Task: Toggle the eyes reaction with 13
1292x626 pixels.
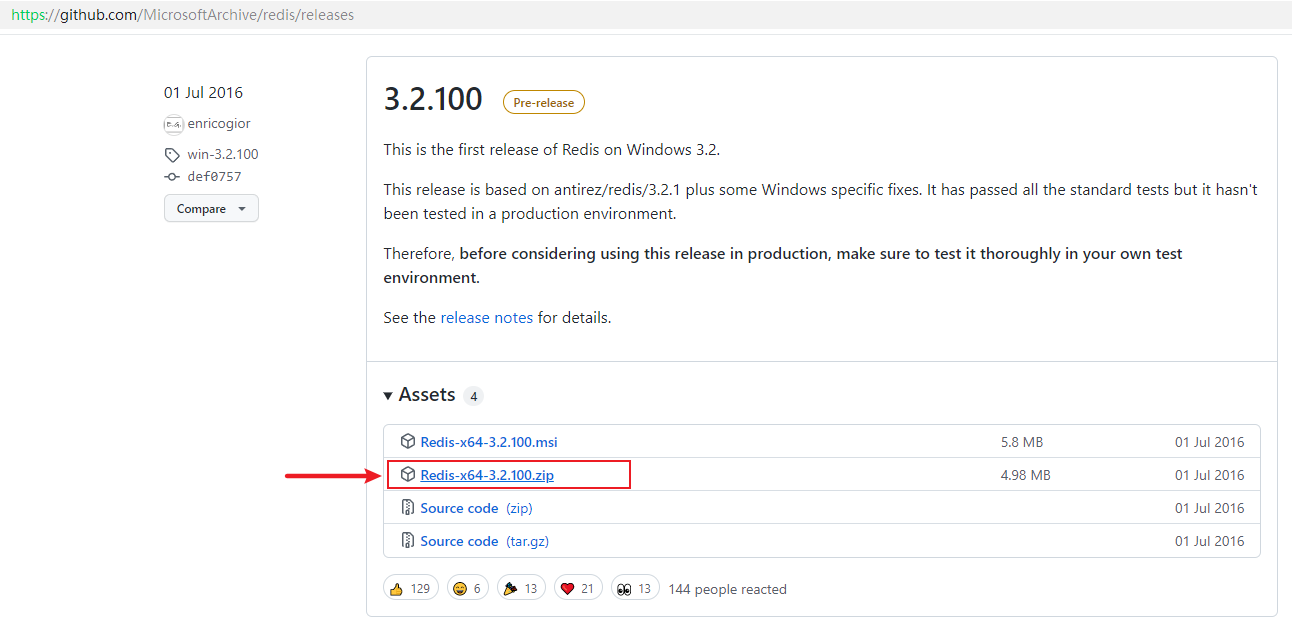Action: (634, 589)
